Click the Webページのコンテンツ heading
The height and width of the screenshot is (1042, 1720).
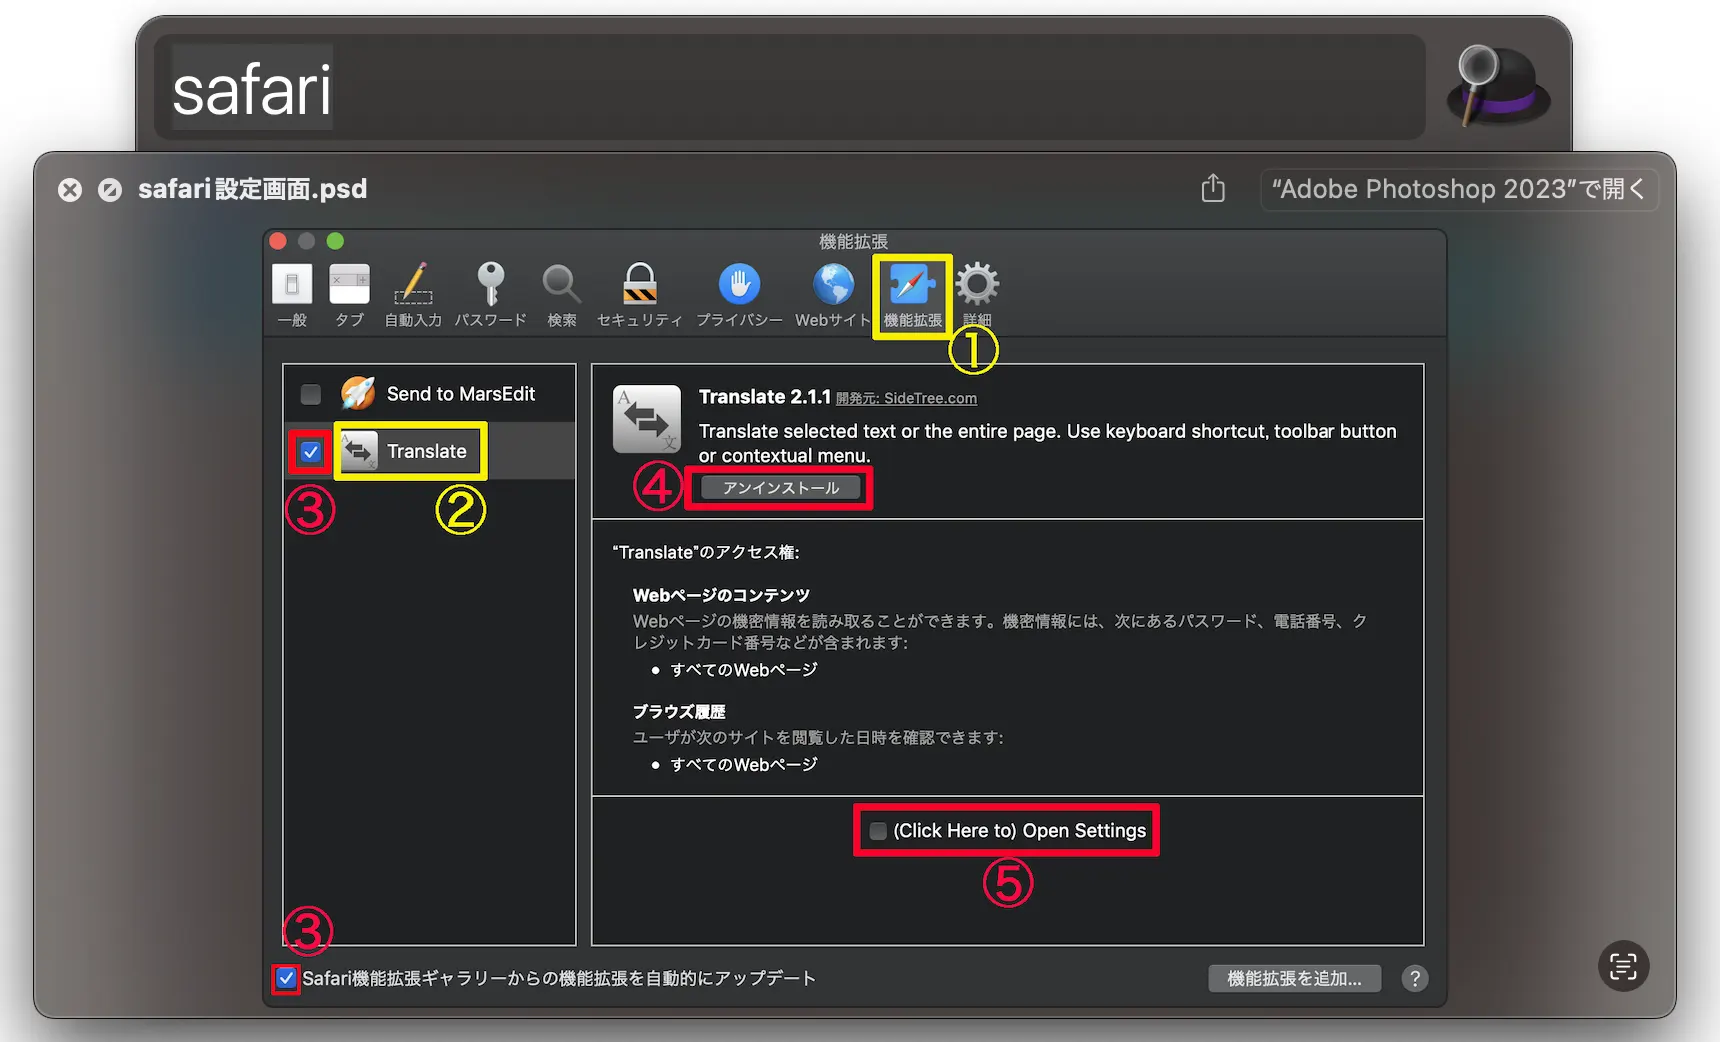coord(721,595)
